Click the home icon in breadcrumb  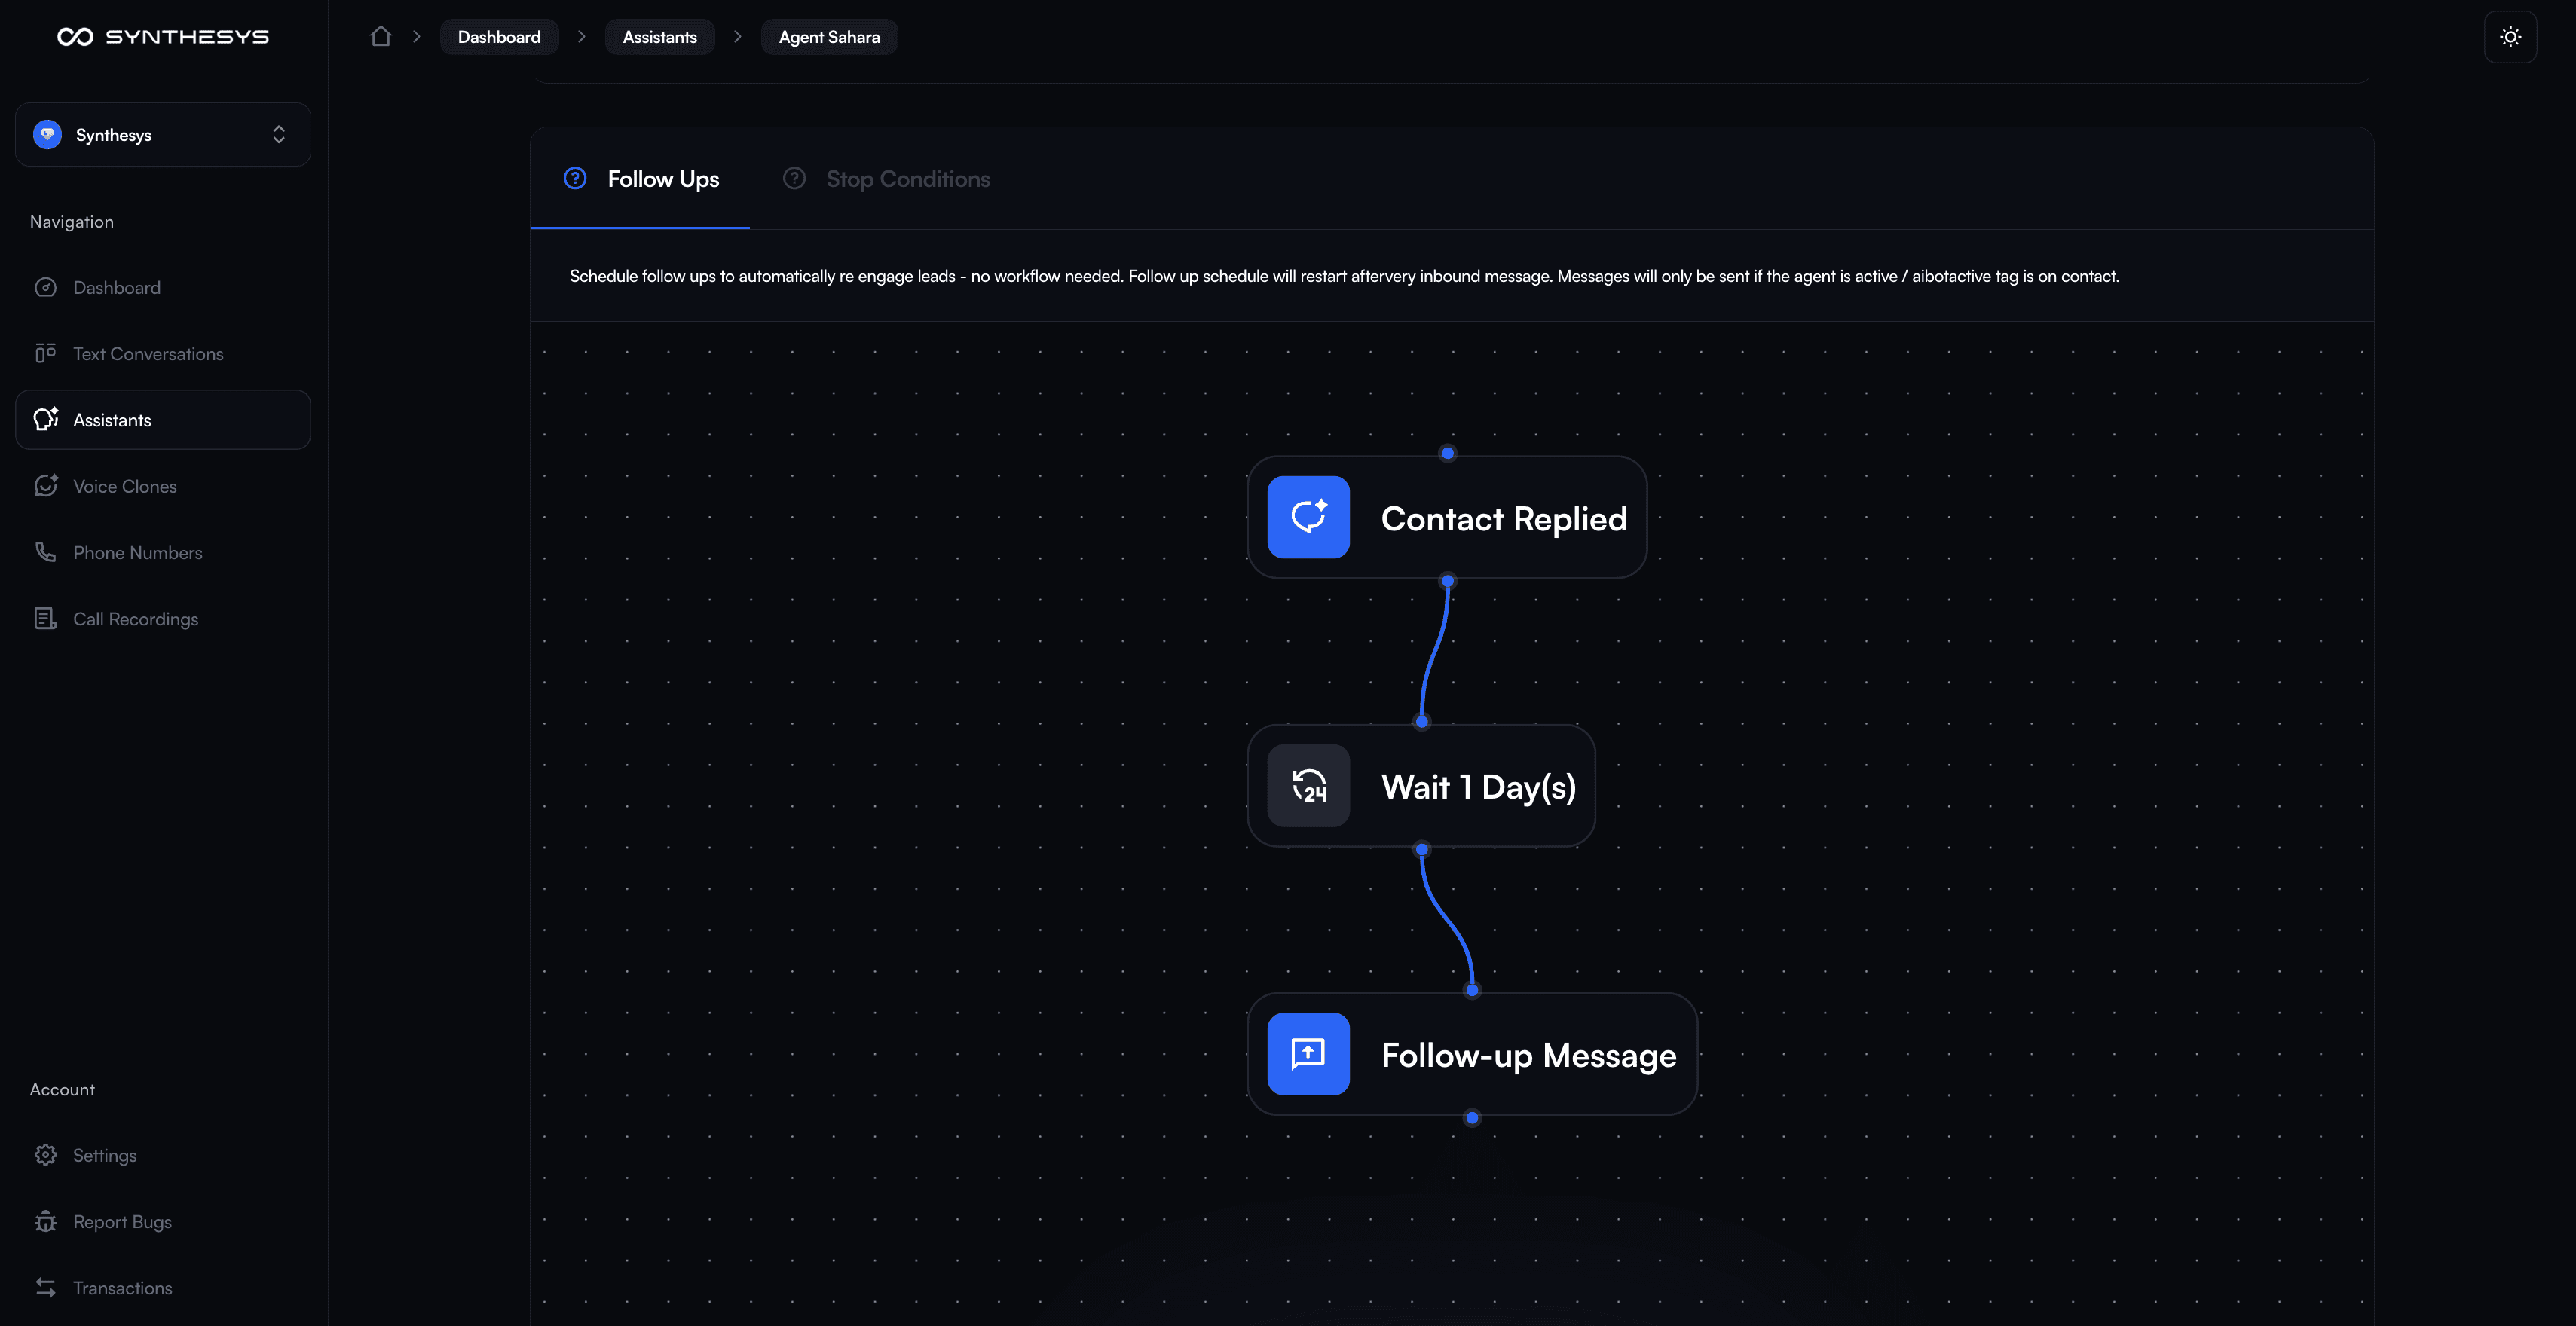(x=380, y=37)
